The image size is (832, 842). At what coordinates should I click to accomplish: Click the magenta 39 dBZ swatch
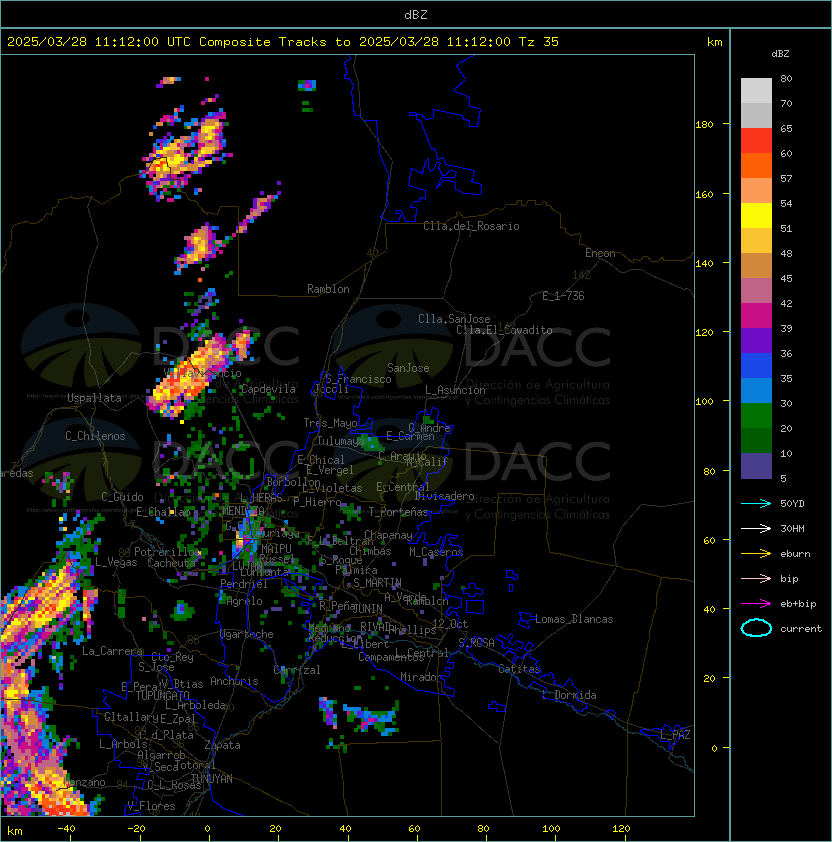tap(756, 316)
